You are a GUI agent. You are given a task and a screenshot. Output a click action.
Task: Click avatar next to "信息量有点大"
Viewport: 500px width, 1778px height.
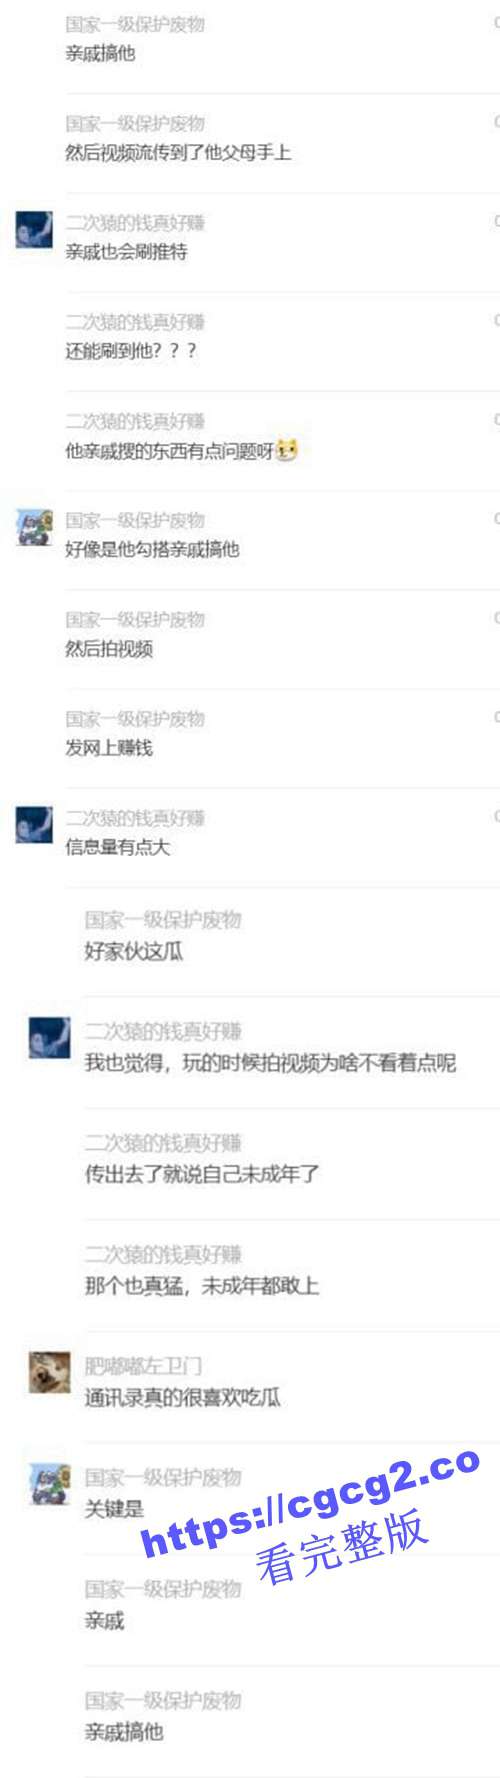pos(34,825)
